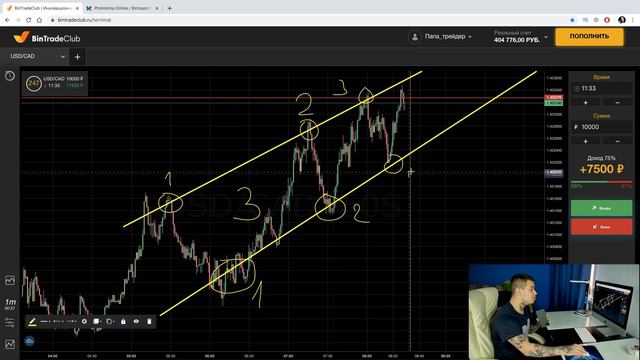Decrease trade amount with minus
Viewport: 640px width, 360px height.
point(618,141)
